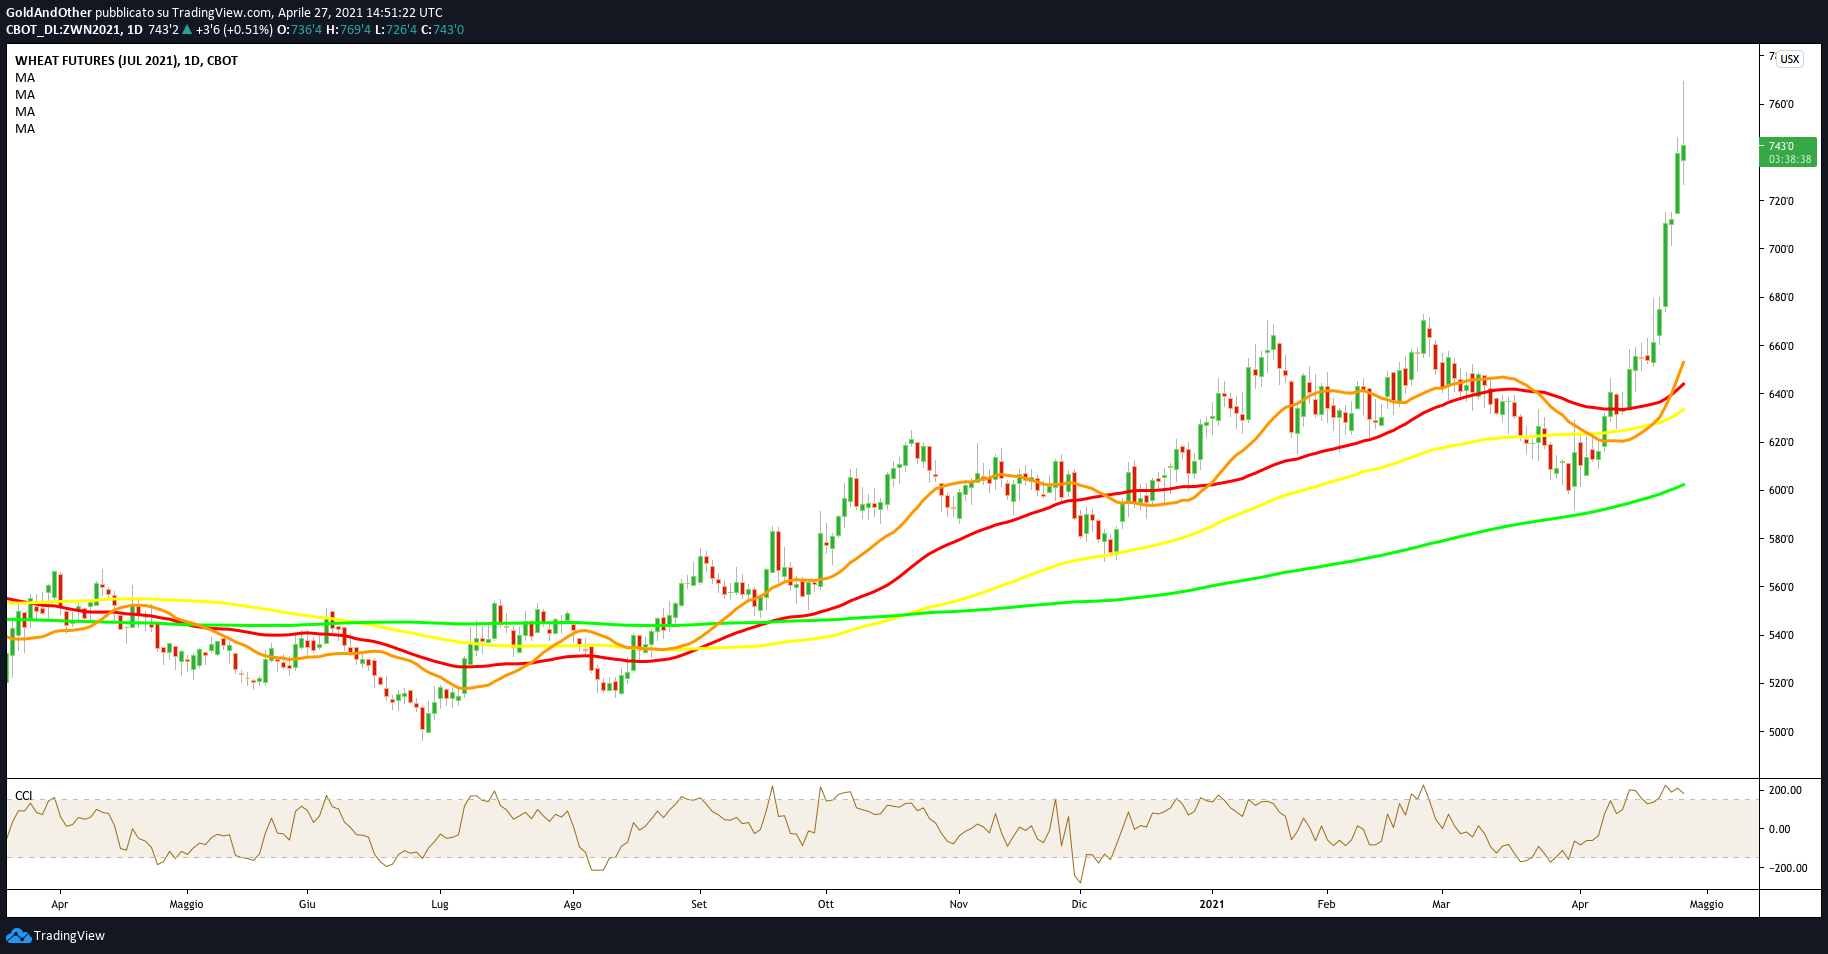Image resolution: width=1828 pixels, height=954 pixels.
Task: Click the Feb month on time axis
Action: pos(1326,904)
